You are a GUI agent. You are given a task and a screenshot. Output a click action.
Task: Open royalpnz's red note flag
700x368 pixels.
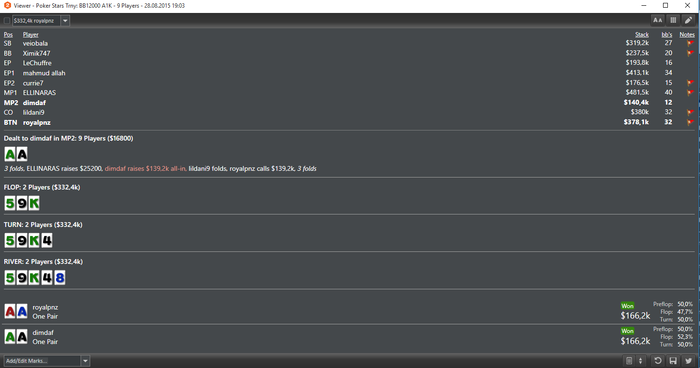tap(690, 122)
